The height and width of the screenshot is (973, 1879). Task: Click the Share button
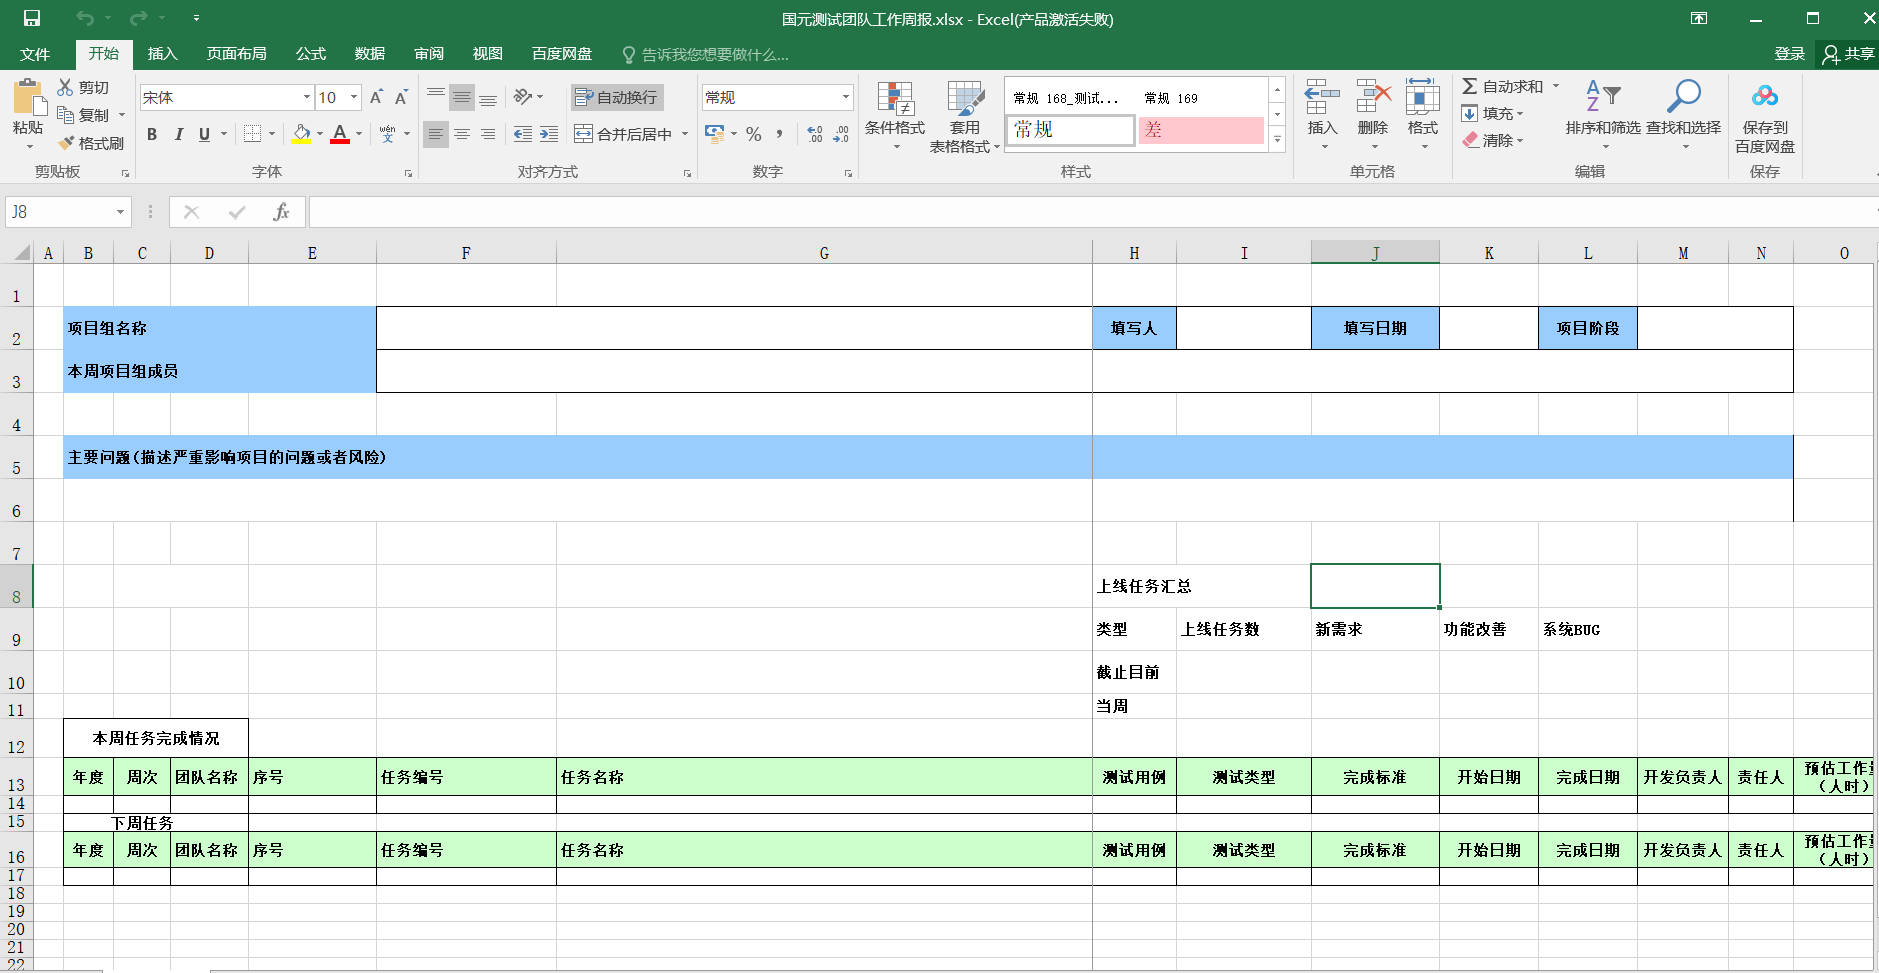tap(1849, 54)
